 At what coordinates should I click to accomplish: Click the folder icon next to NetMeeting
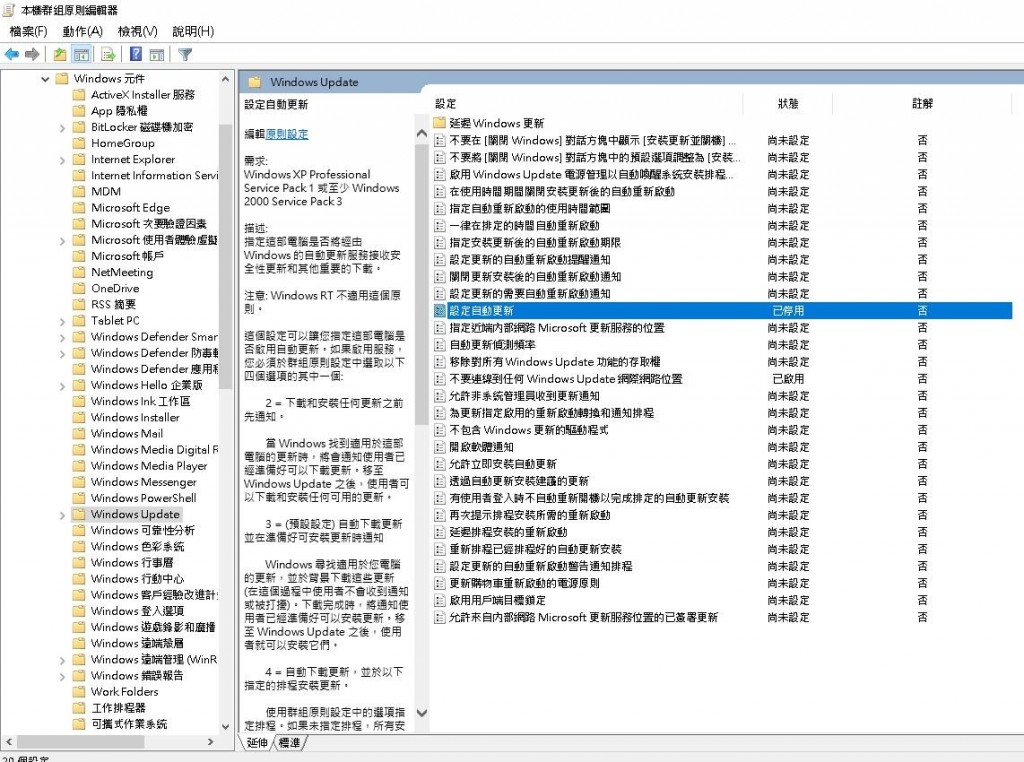(x=79, y=272)
